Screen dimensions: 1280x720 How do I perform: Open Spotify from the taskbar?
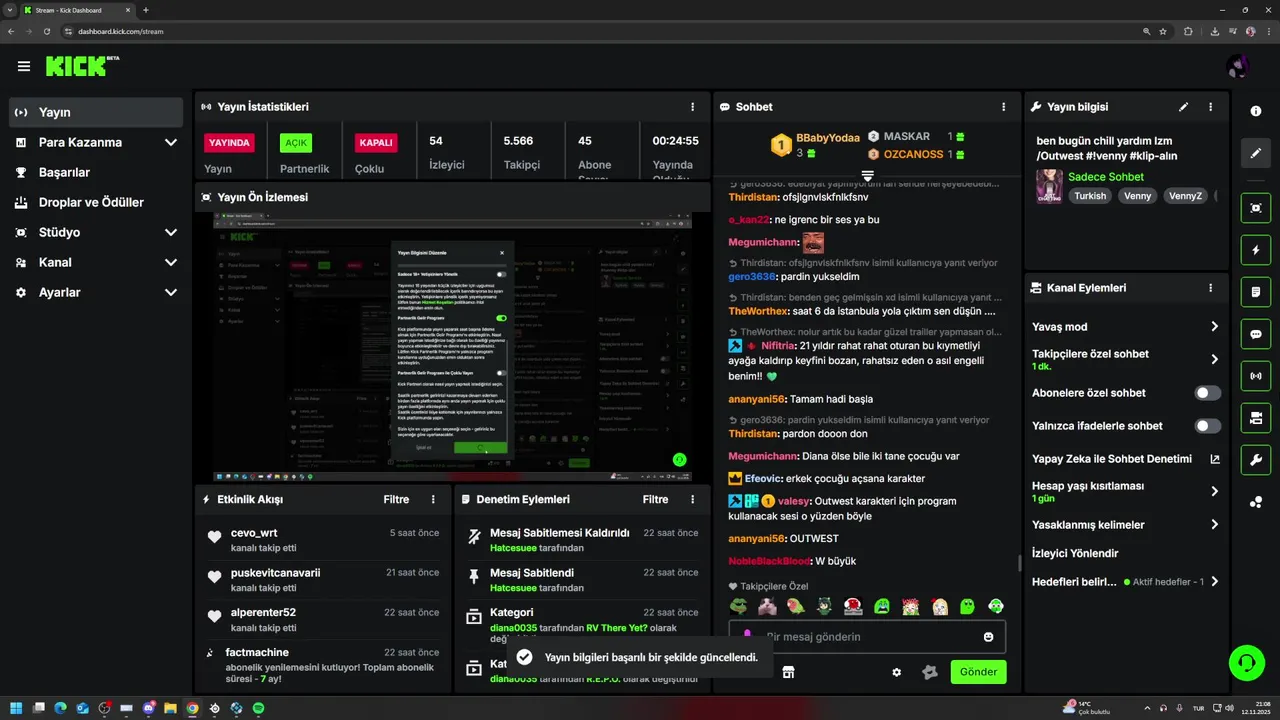258,708
